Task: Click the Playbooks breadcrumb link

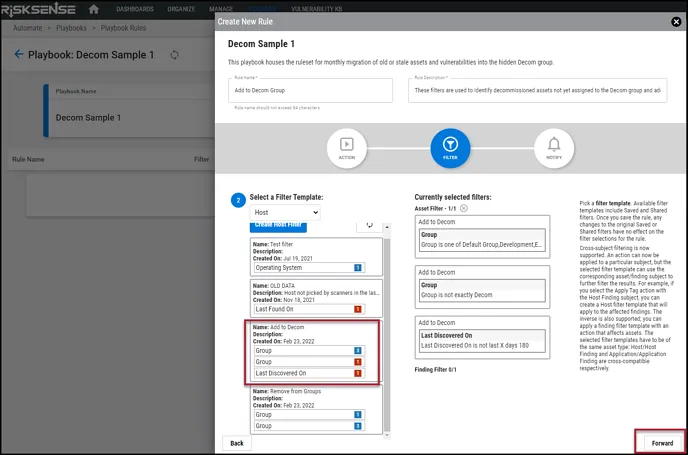Action: pos(71,28)
